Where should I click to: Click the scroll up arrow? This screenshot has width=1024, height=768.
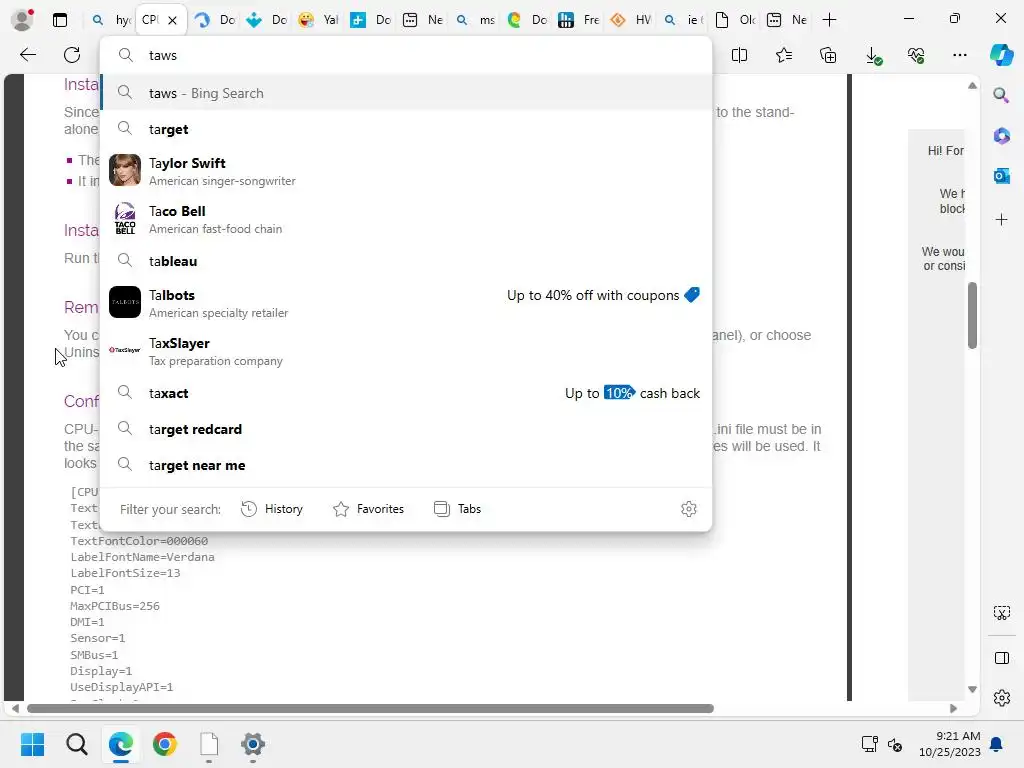[x=972, y=86]
